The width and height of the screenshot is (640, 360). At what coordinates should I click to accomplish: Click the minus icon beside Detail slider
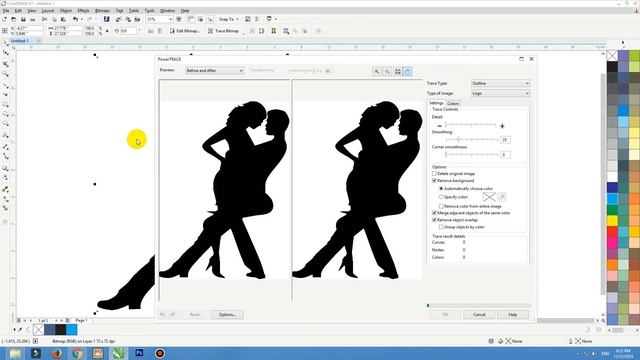(439, 126)
